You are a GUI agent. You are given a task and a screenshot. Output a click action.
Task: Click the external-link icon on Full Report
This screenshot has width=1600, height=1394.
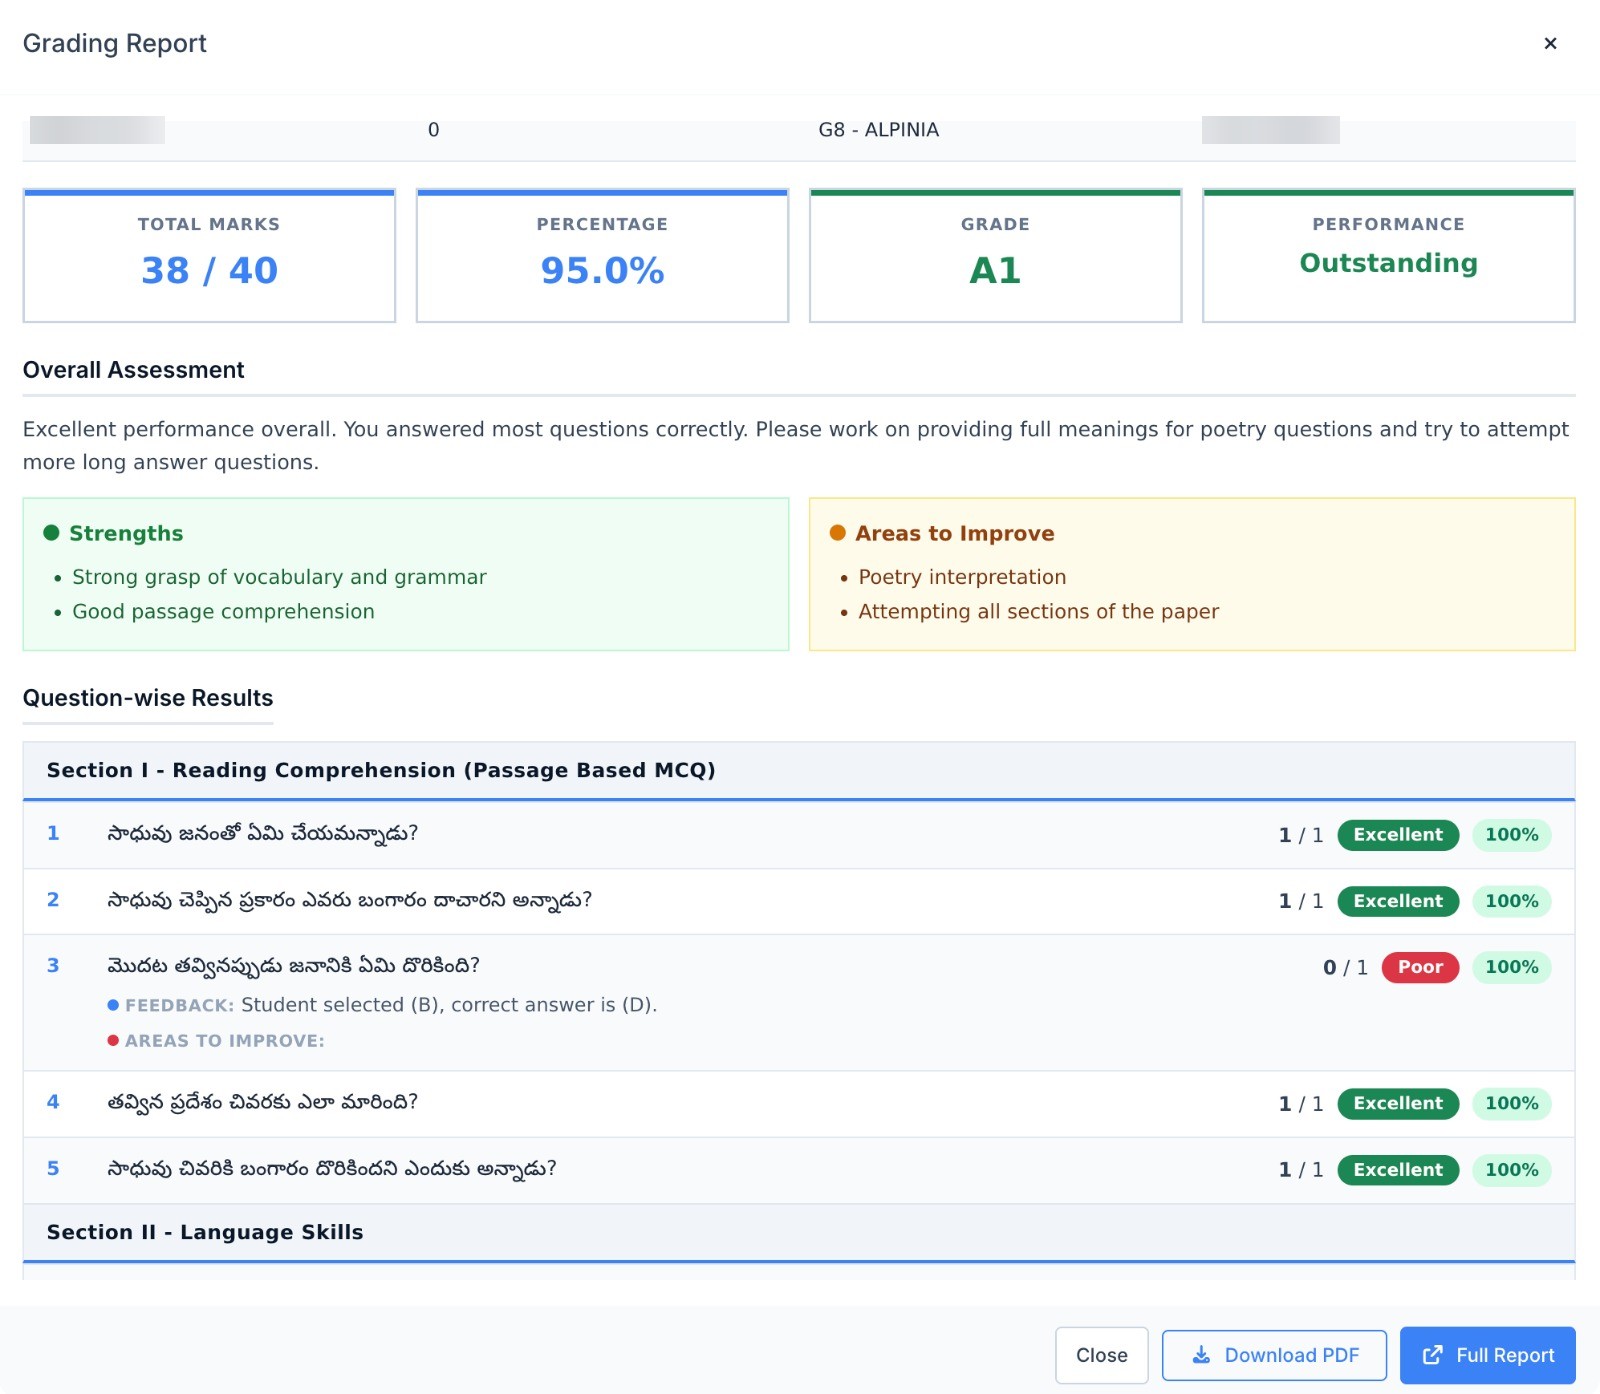1433,1355
